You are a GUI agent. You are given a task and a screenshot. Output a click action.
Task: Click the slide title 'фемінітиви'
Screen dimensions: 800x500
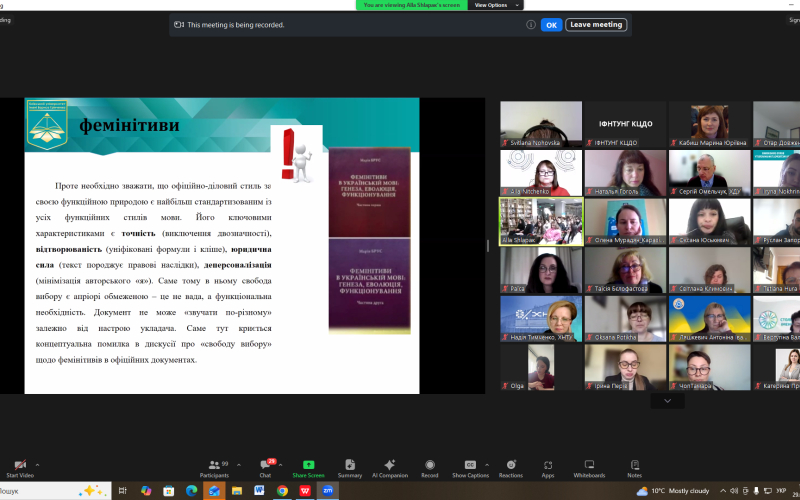[129, 125]
